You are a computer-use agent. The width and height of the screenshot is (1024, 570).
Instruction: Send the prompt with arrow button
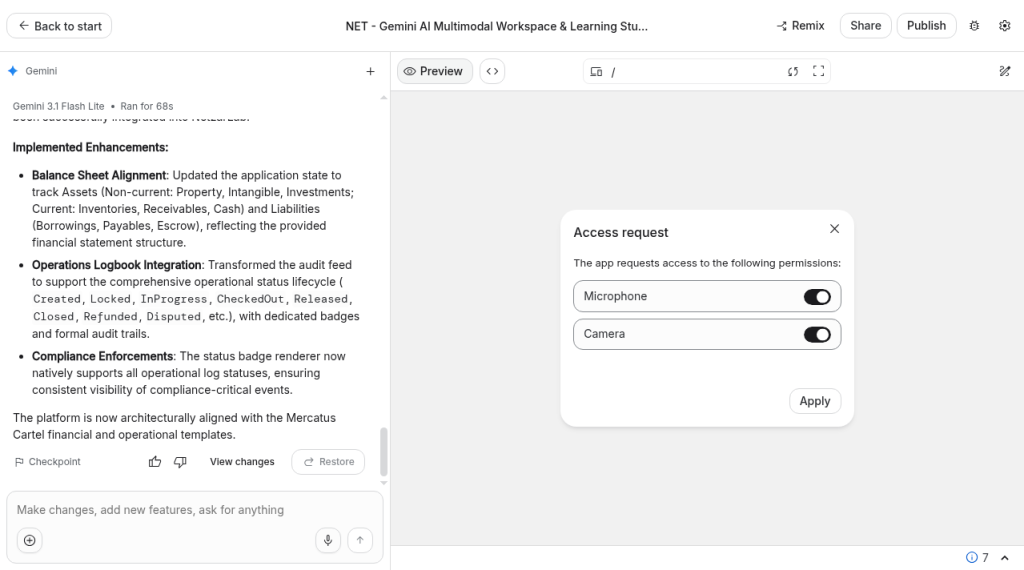[x=360, y=540]
